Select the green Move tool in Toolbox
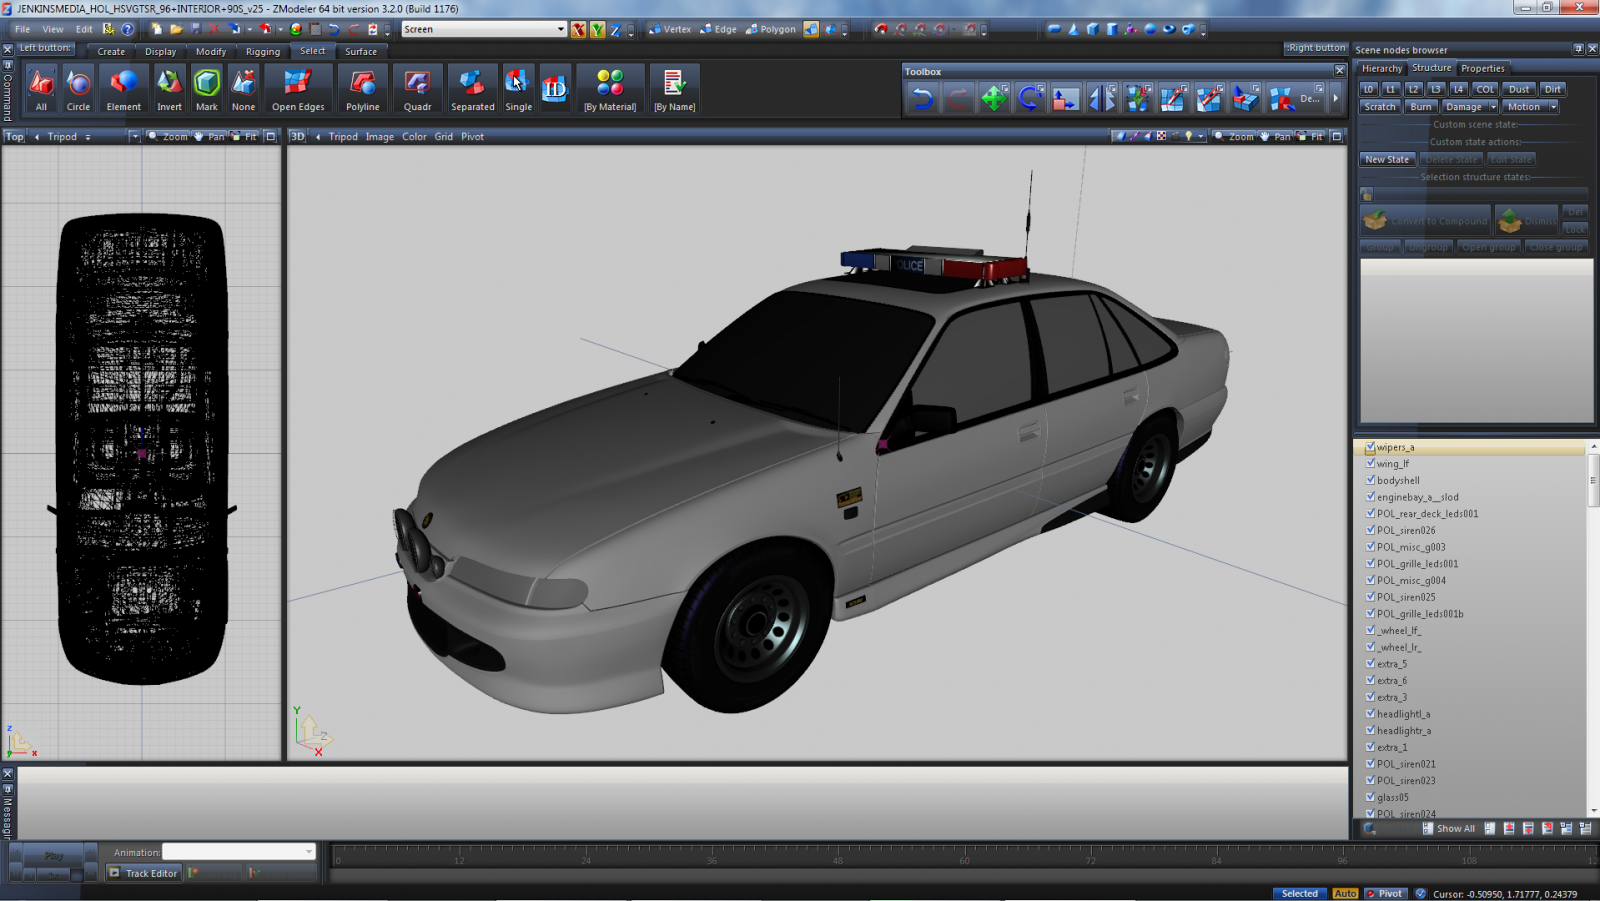1600x901 pixels. click(993, 98)
